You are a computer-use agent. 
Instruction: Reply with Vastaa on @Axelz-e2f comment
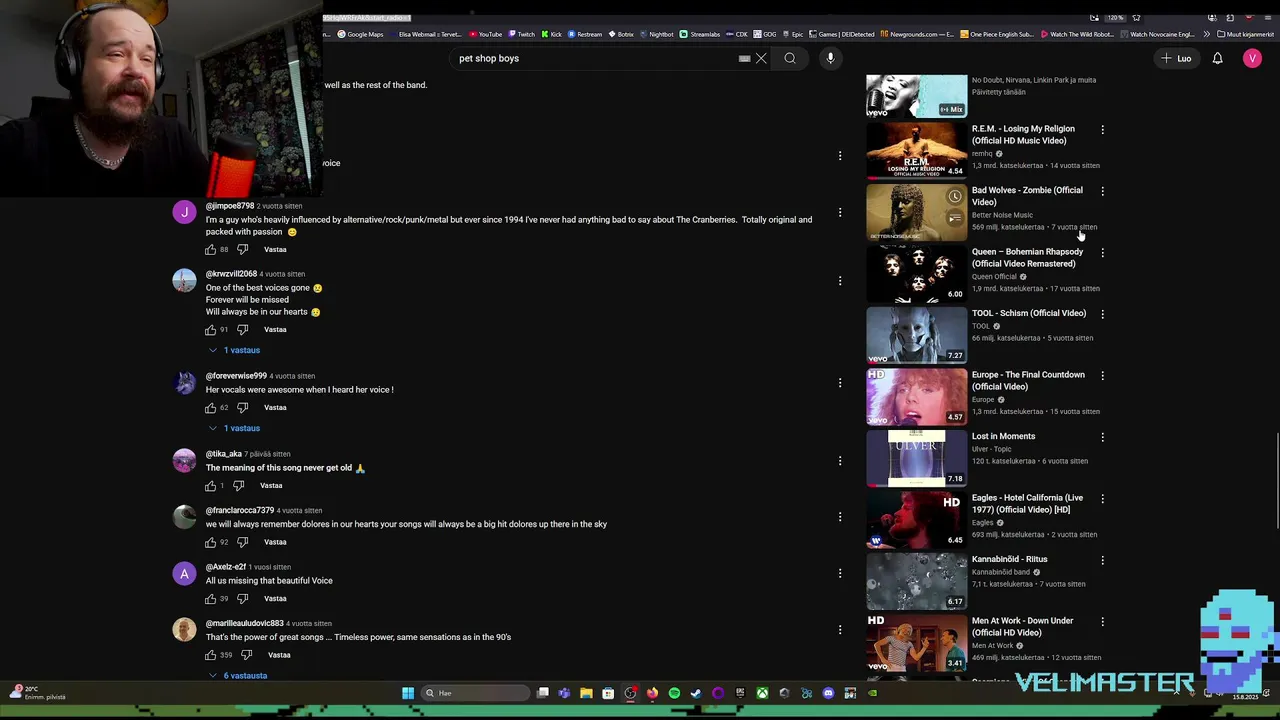275,598
